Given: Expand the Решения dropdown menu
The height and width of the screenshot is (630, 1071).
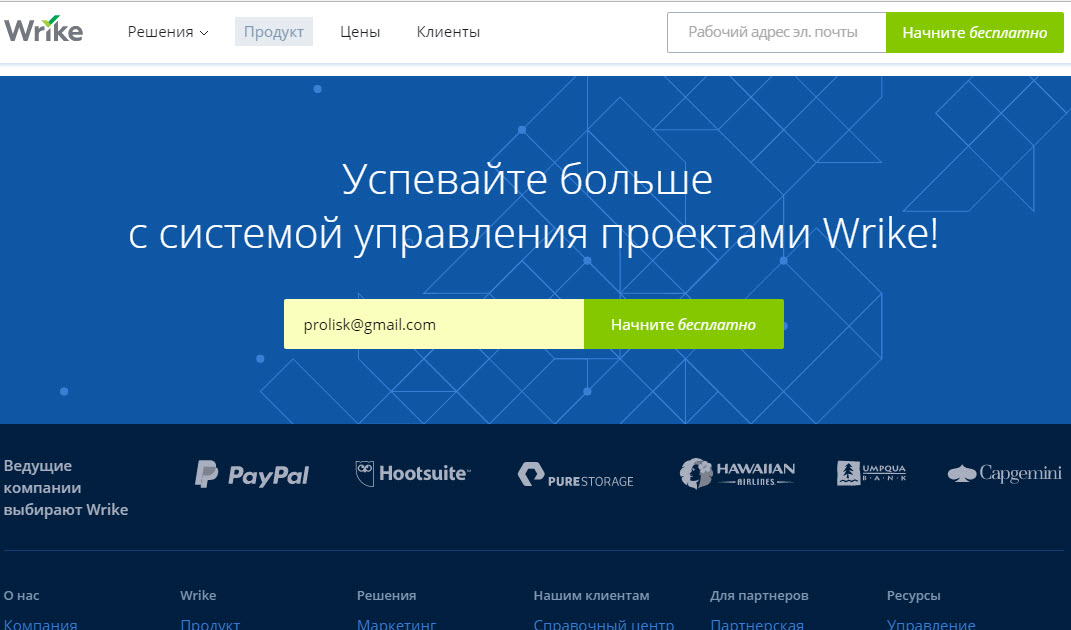Looking at the screenshot, I should point(168,32).
